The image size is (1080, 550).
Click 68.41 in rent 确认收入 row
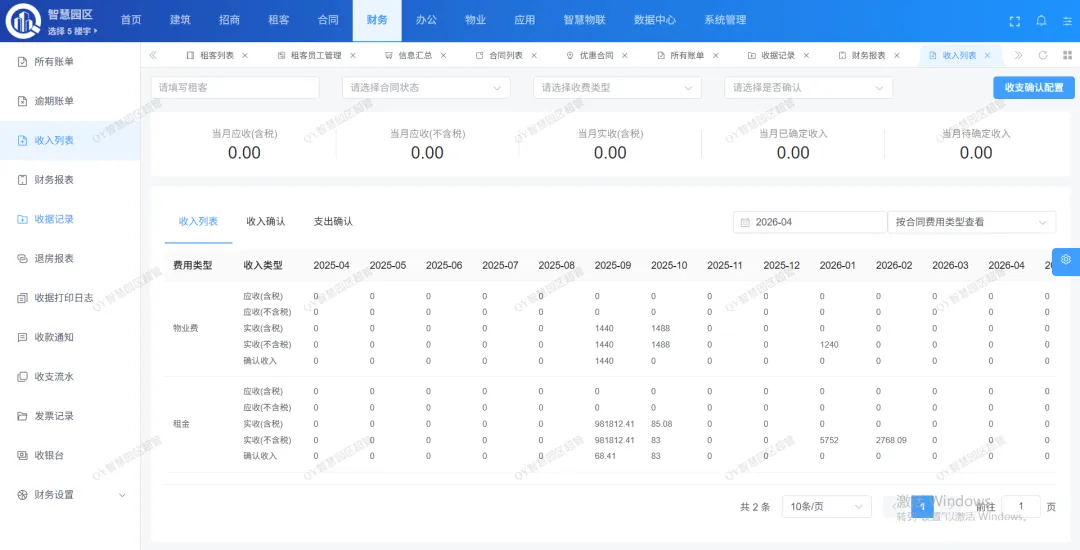tap(605, 456)
